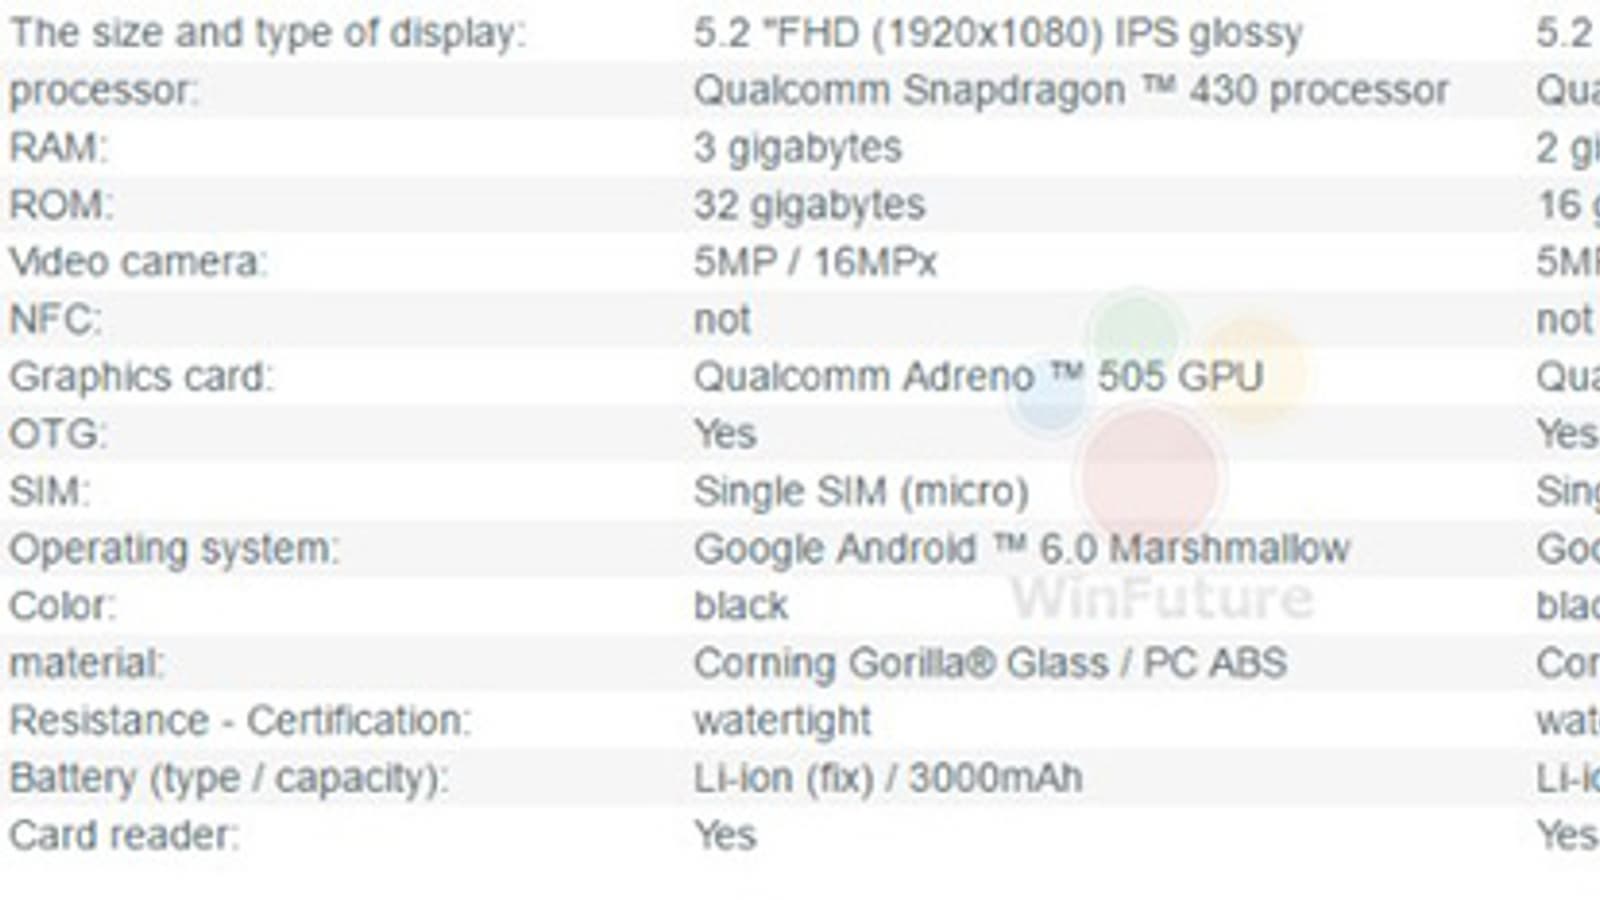Click the "The size and type of display:" label
1600x900 pixels.
tap(267, 34)
